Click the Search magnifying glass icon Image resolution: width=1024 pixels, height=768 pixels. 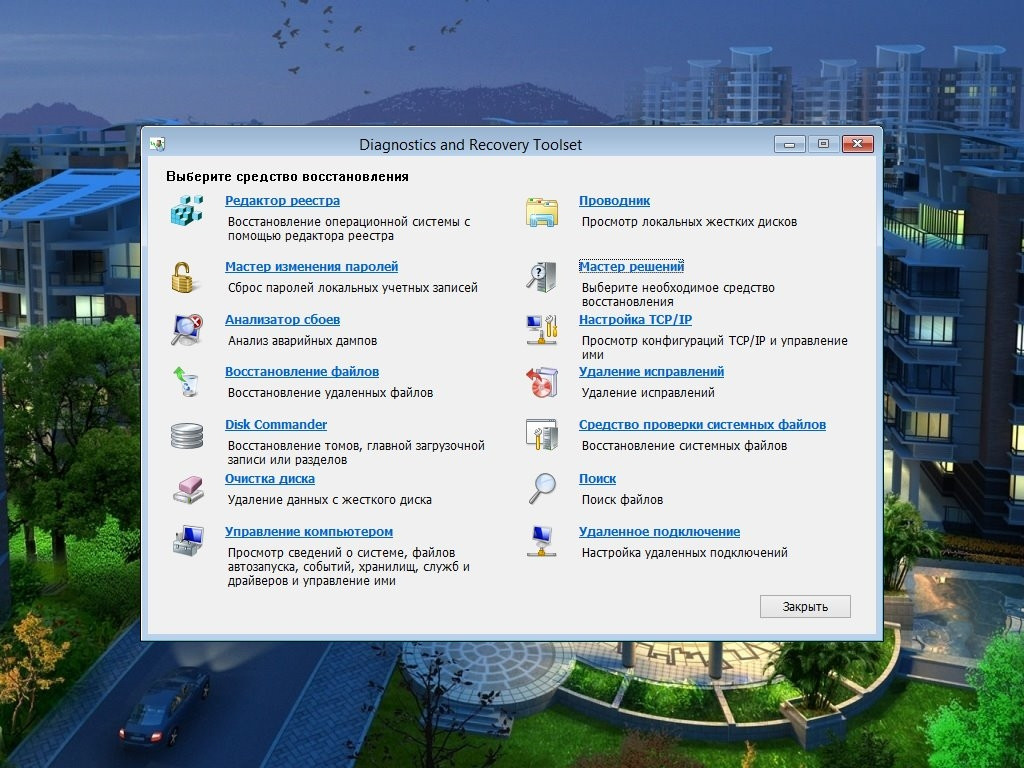click(542, 488)
